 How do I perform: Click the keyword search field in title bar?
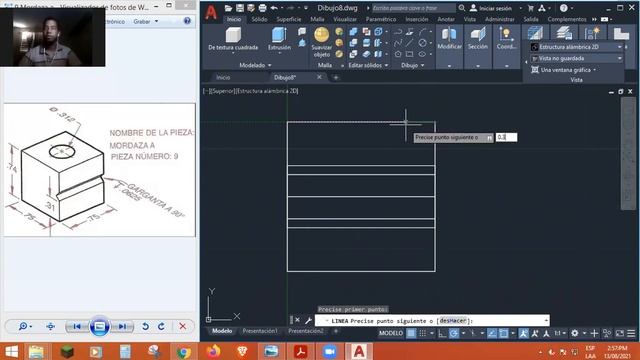pos(413,8)
